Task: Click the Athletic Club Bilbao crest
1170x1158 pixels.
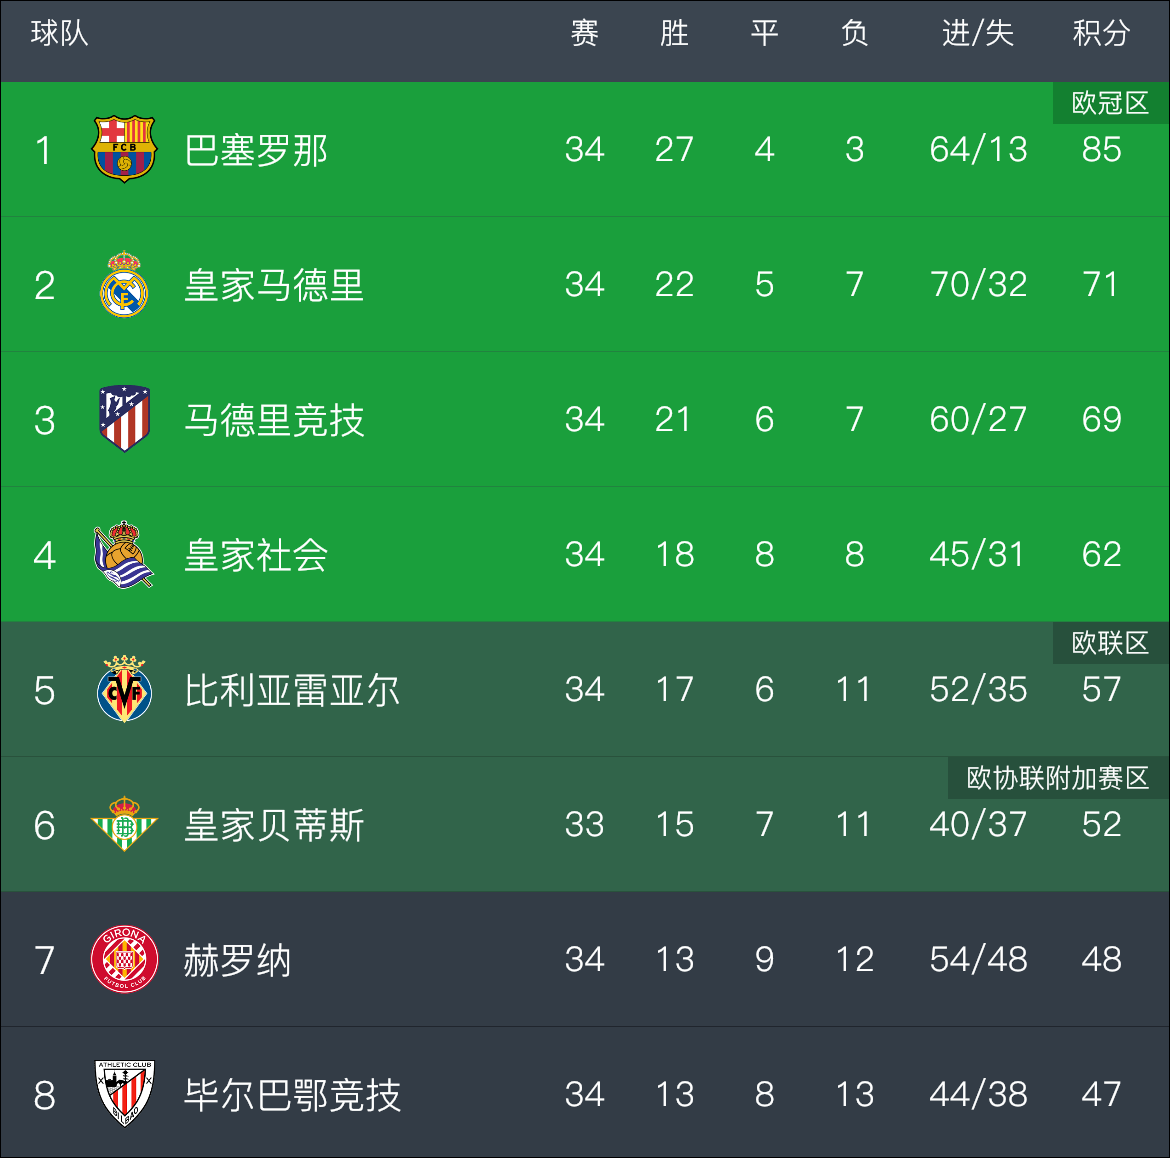Action: (x=124, y=1094)
